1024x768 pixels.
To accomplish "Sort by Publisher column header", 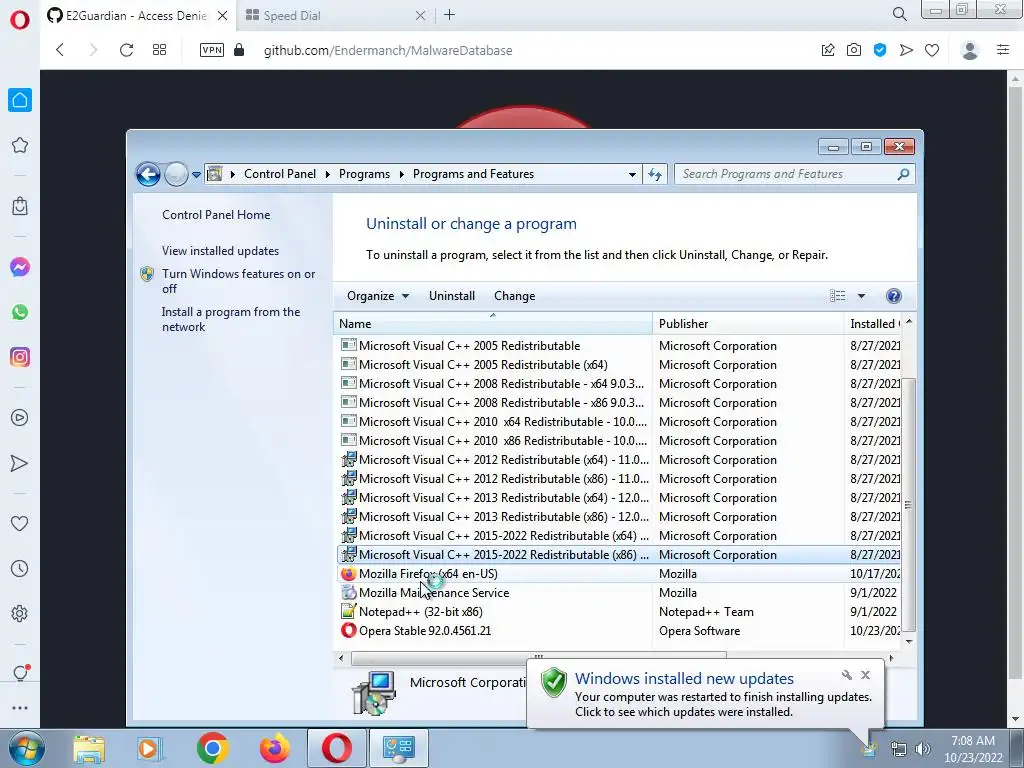I will point(748,323).
